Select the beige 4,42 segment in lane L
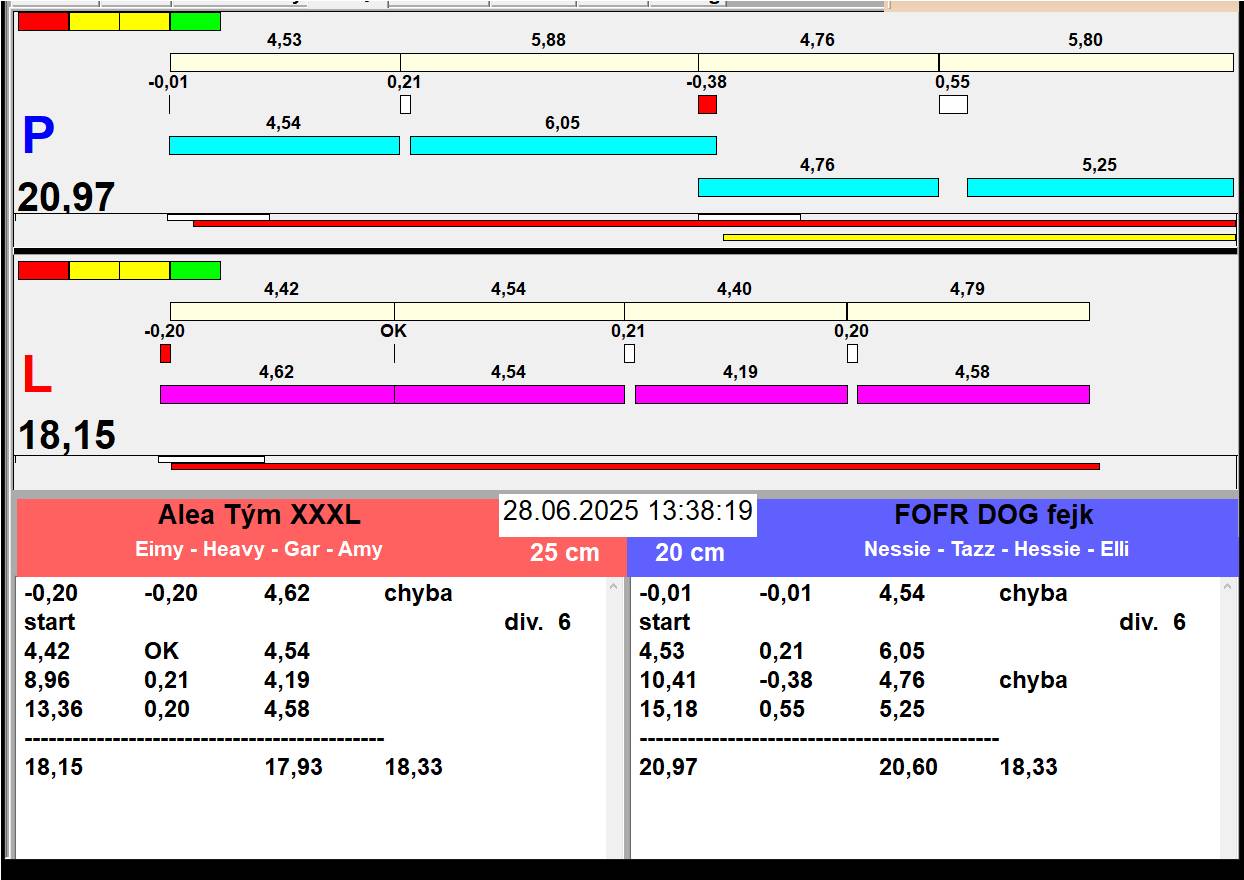This screenshot has height=880, width=1244. (282, 311)
